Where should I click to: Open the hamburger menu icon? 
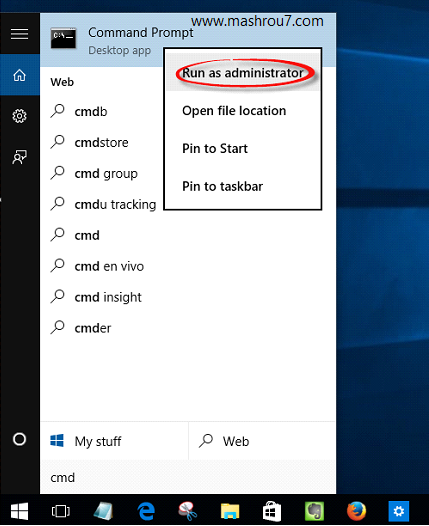click(x=19, y=34)
